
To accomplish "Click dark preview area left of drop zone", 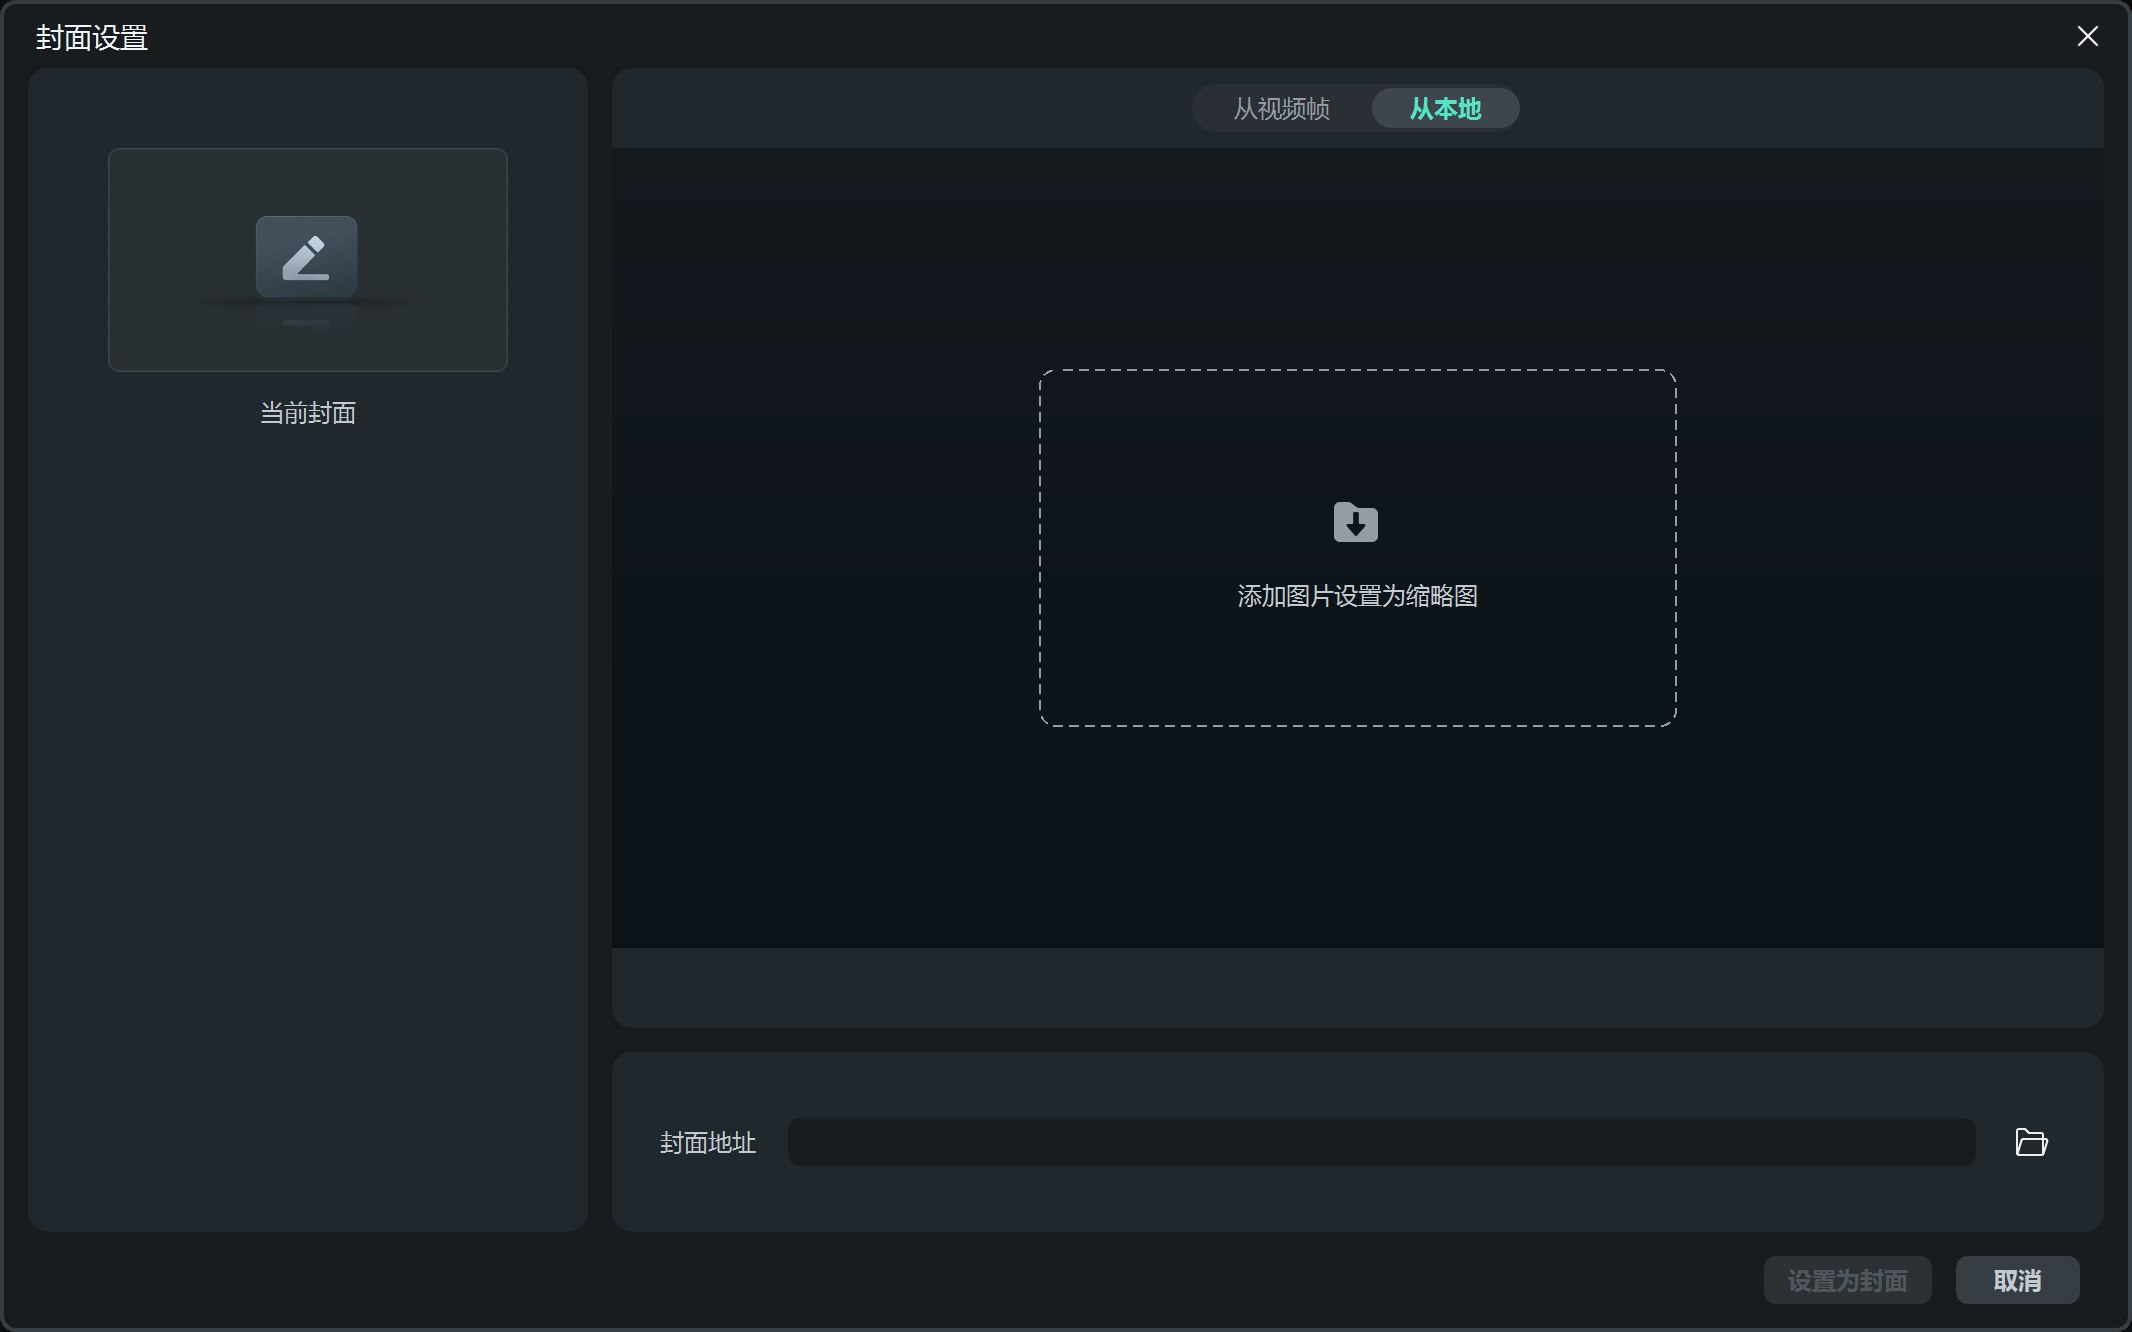I will coord(820,548).
